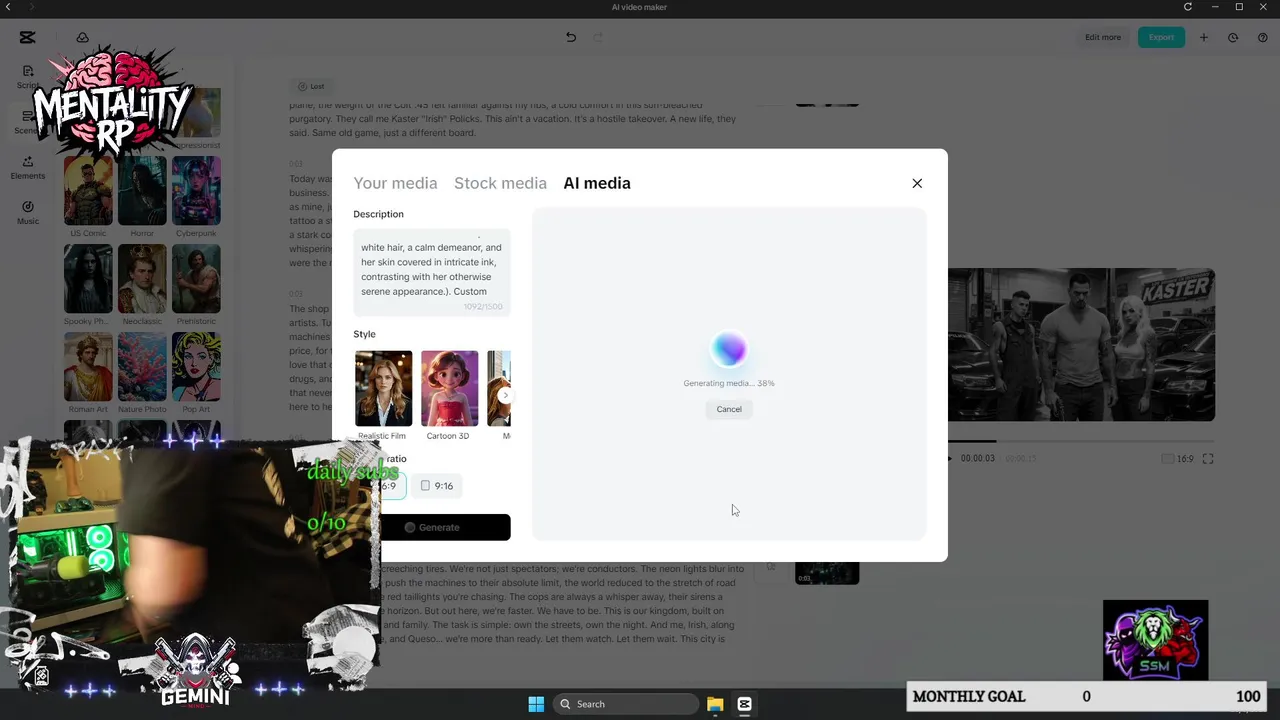Open the Windows Start menu
This screenshot has height=720, width=1280.
[x=536, y=704]
